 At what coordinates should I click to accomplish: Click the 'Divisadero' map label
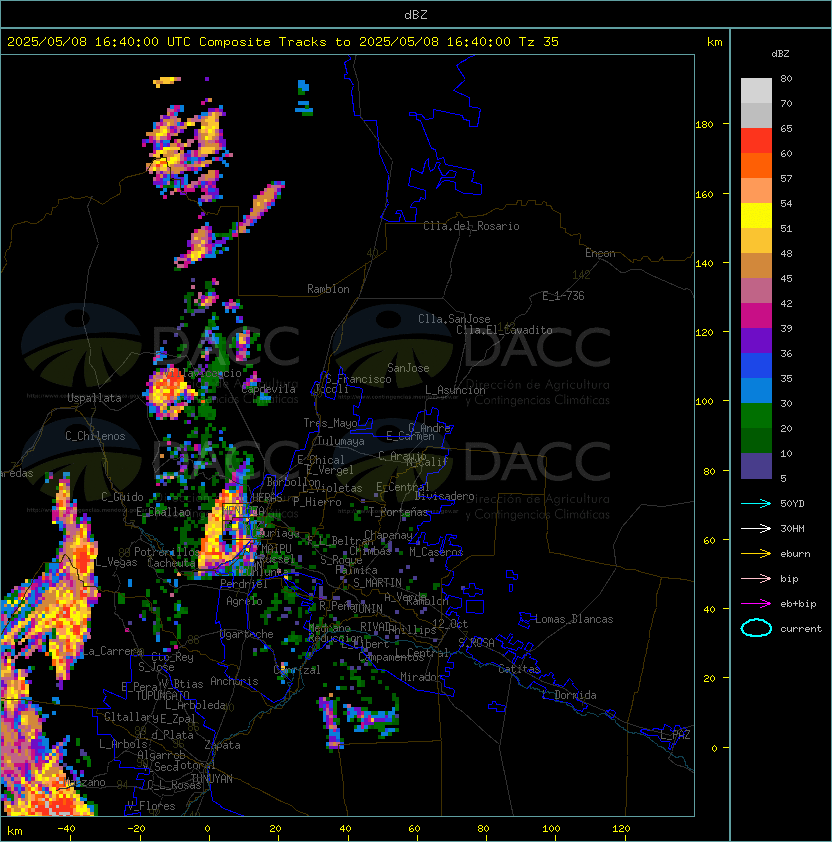444,496
